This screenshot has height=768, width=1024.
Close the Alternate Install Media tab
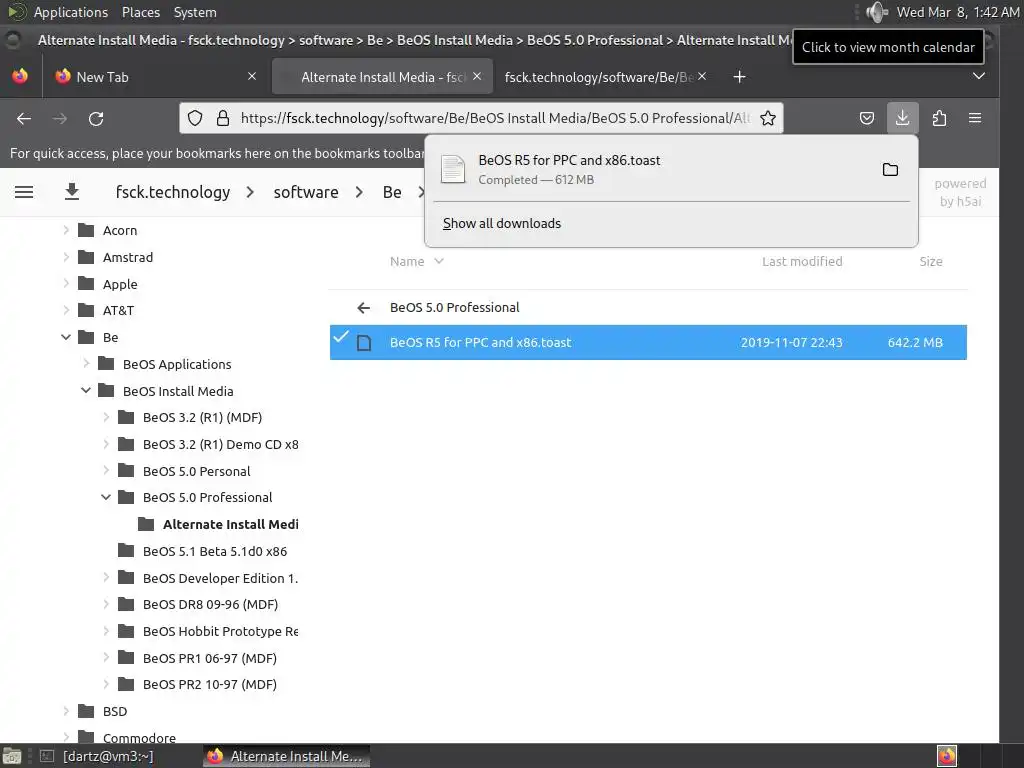[x=477, y=76]
